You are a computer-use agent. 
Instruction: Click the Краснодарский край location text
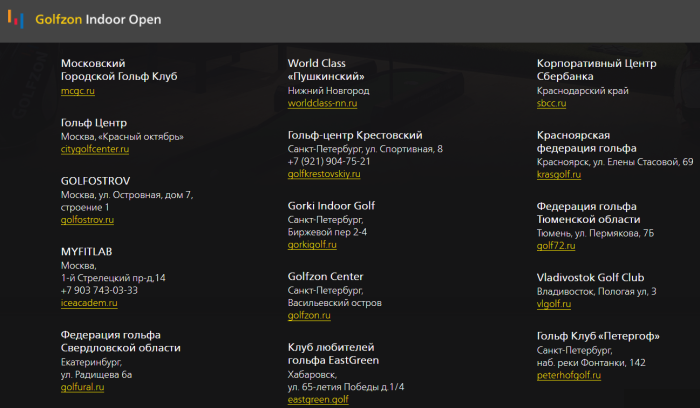click(583, 91)
